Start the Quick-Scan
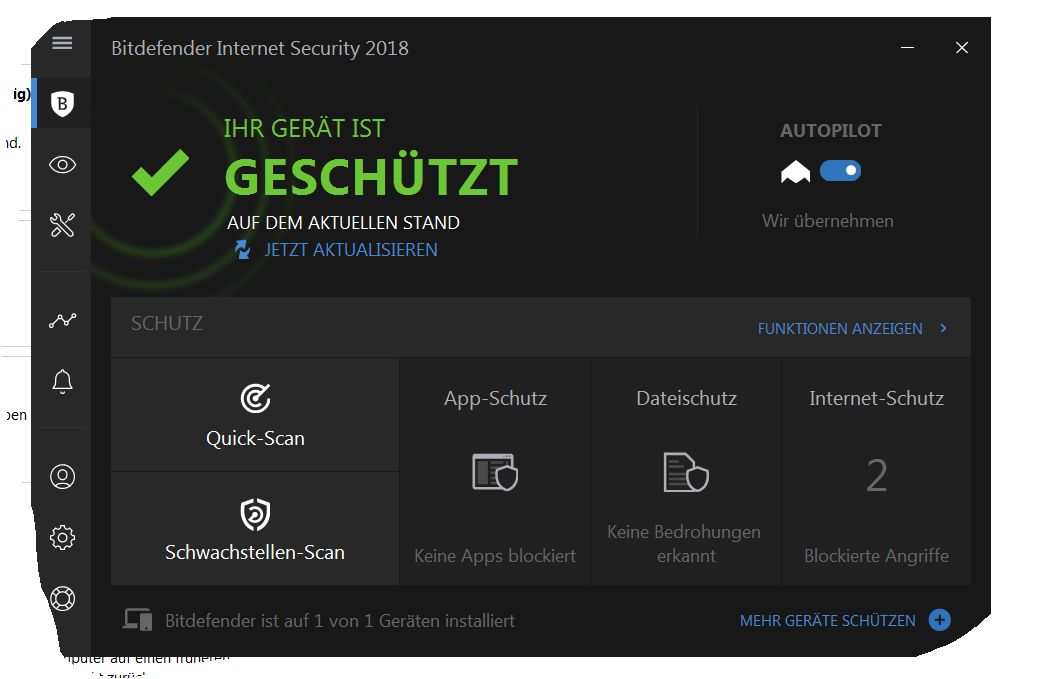The height and width of the screenshot is (679, 1037). (x=255, y=414)
